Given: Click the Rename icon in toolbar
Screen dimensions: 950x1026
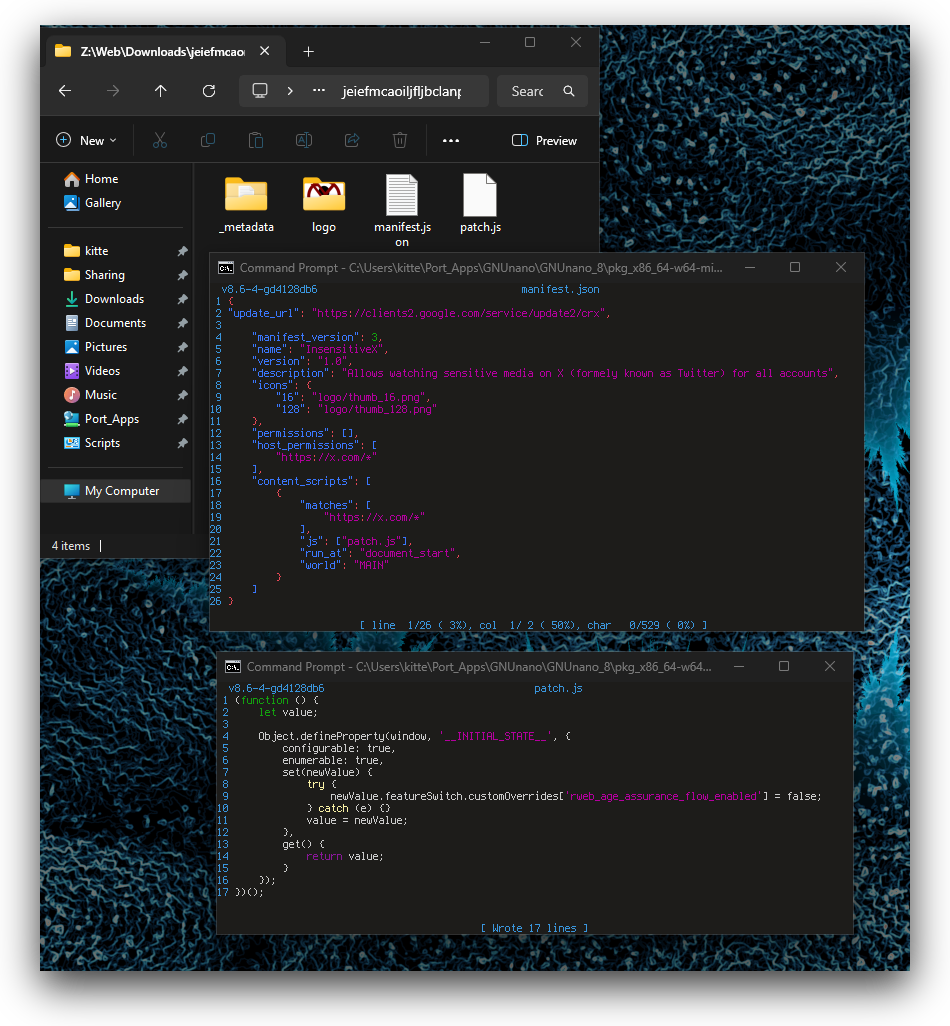Looking at the screenshot, I should pyautogui.click(x=304, y=140).
